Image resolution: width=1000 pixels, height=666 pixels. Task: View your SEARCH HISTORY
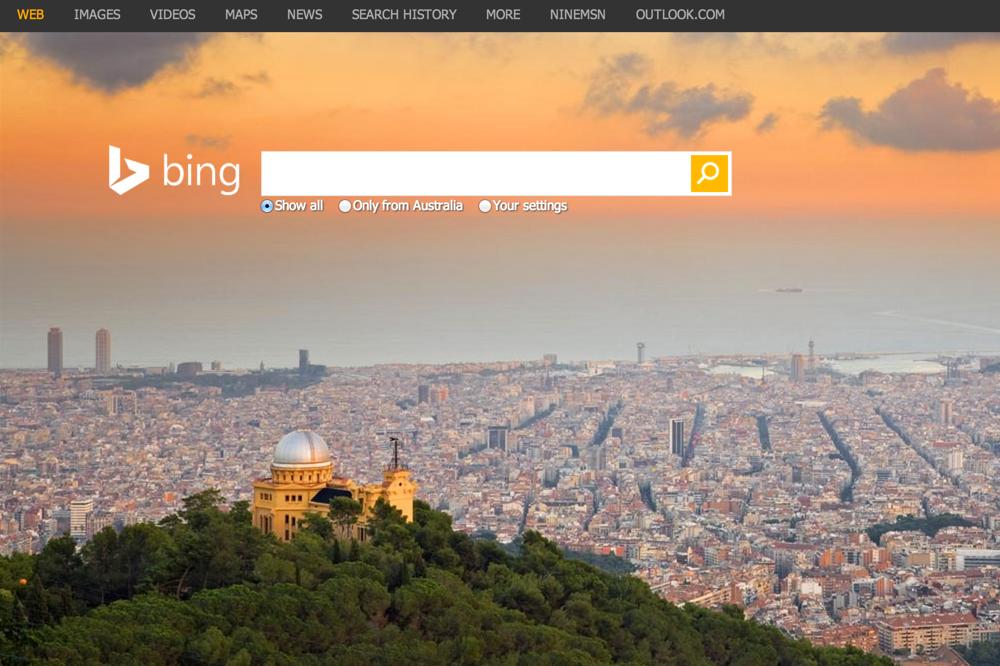pyautogui.click(x=403, y=15)
